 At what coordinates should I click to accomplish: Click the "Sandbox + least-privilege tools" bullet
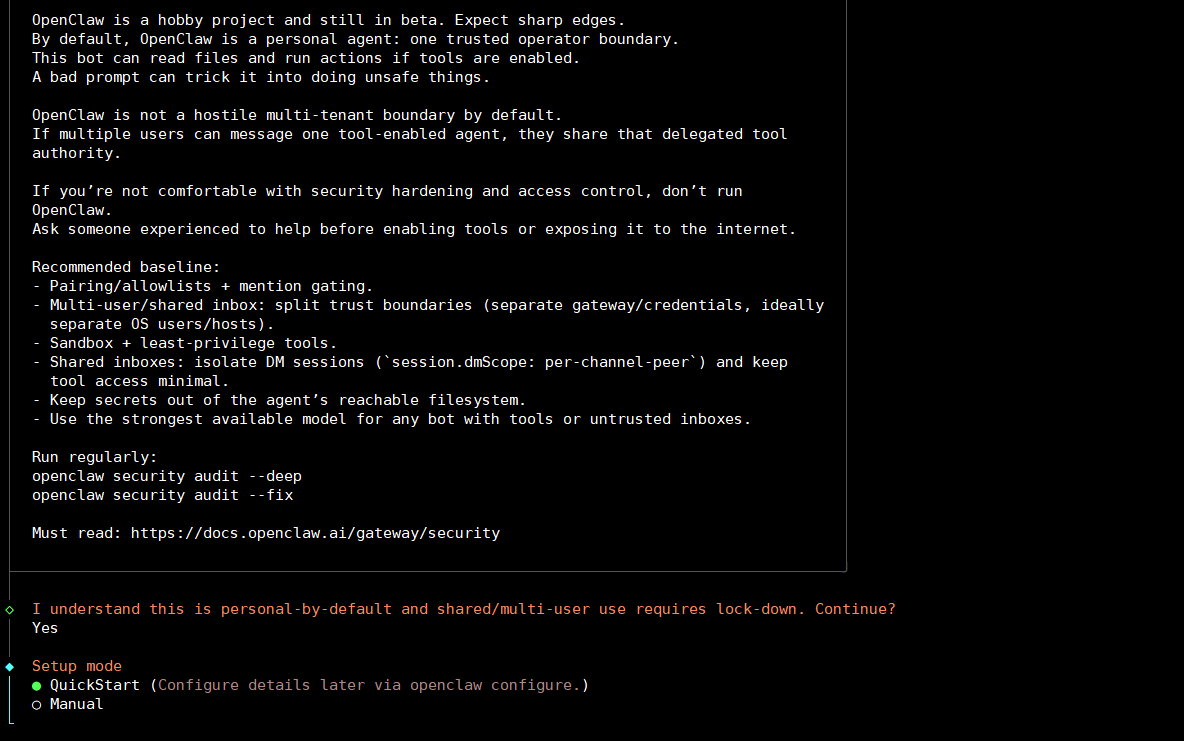193,343
